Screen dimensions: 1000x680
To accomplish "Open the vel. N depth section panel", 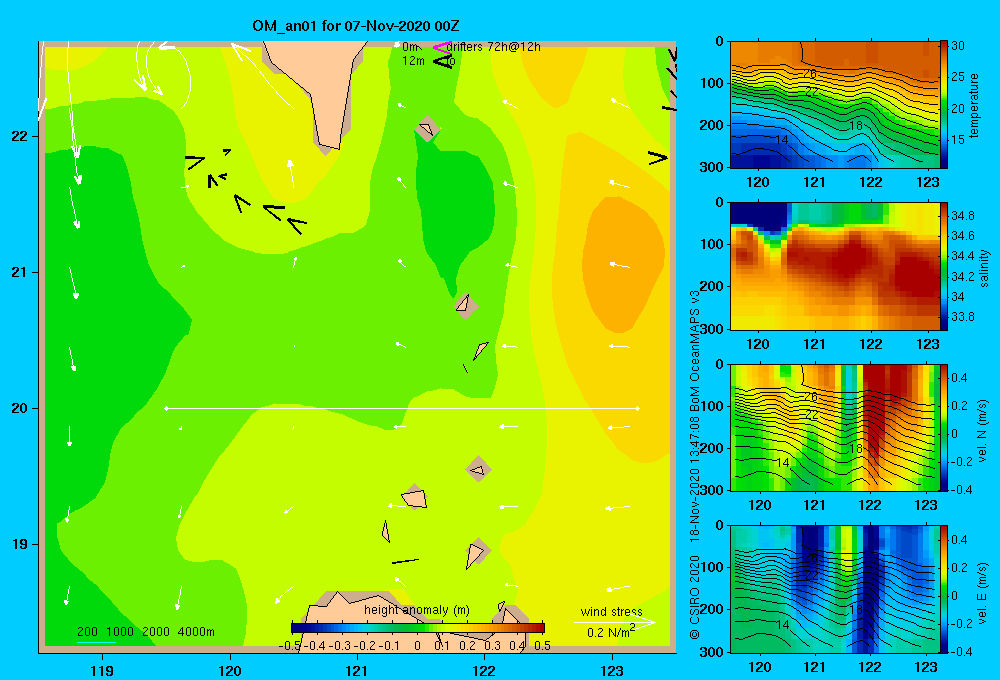I will (x=834, y=427).
